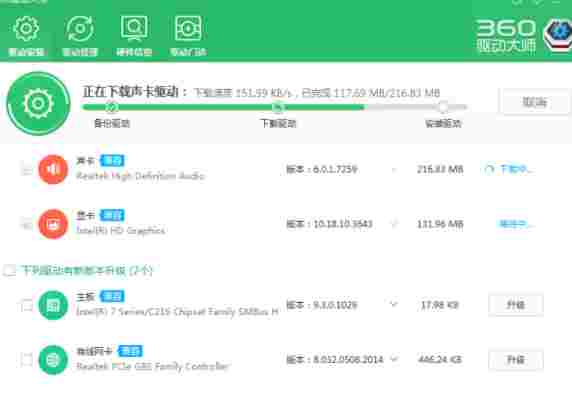This screenshot has height=394, width=572.
Task: Check the Realtek PCIe GBE Family Controller box
Action: click(x=26, y=360)
